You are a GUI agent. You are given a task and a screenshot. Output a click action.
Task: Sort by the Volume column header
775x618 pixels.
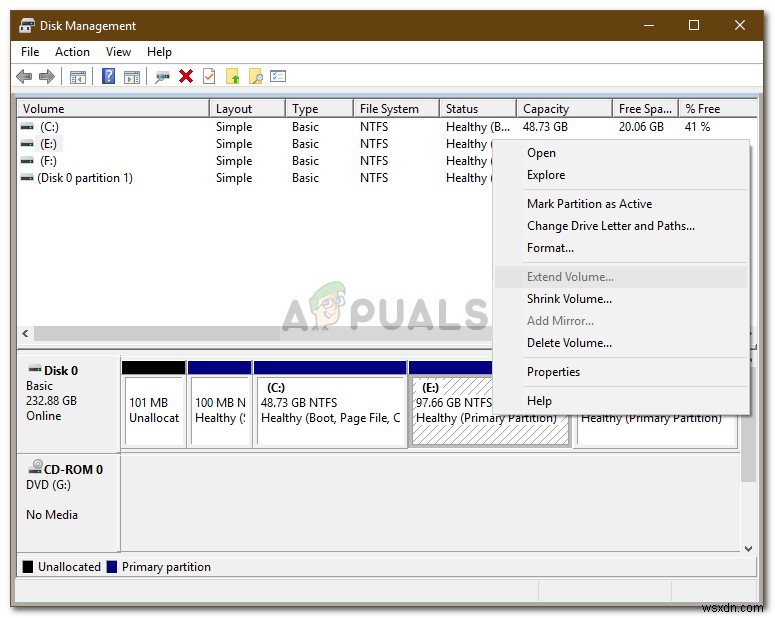(x=113, y=109)
